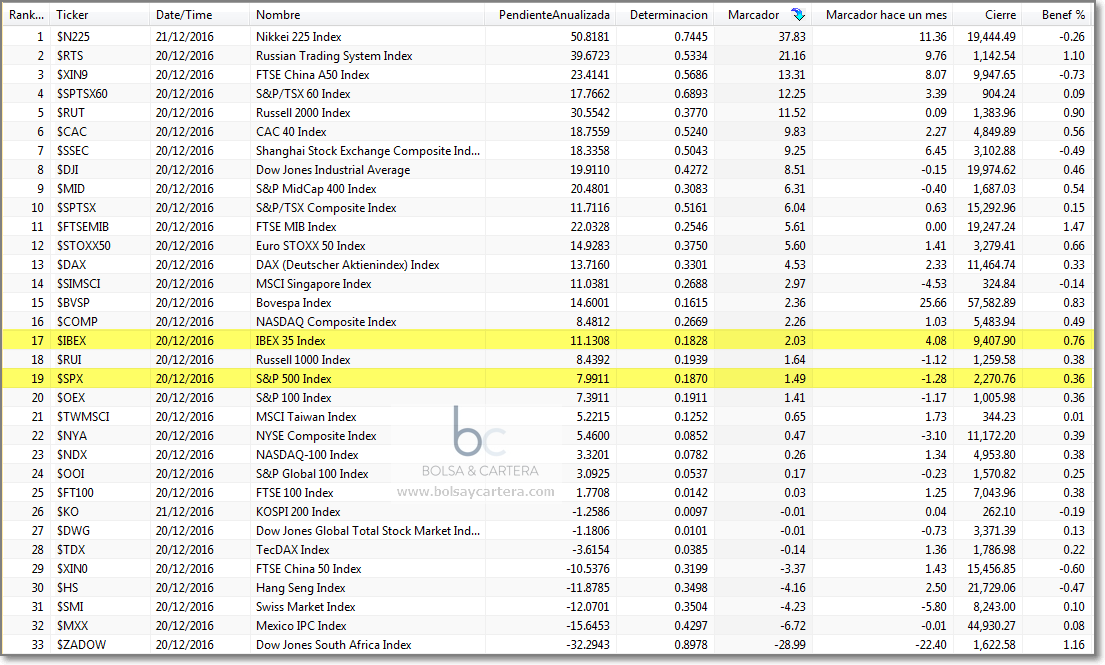
Task: Click the 'S&P 100 Index' name
Action: point(293,398)
